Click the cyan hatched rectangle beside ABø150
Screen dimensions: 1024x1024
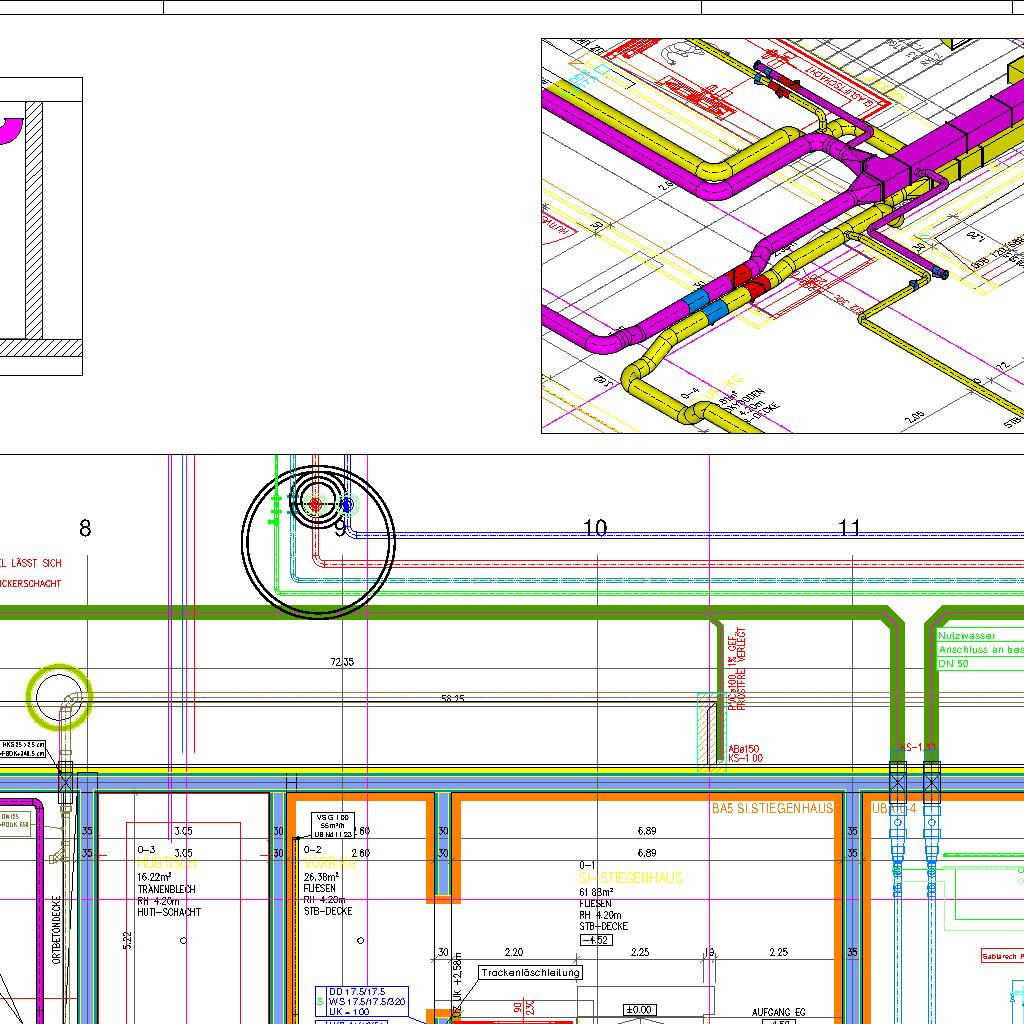711,731
